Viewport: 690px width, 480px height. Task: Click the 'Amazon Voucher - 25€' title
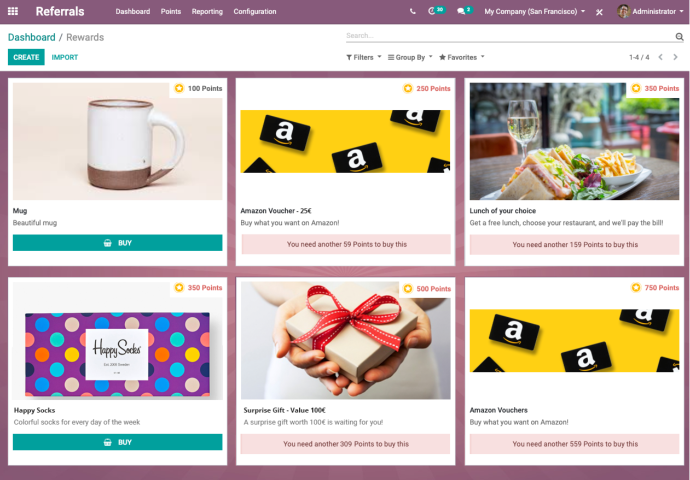[276, 211]
